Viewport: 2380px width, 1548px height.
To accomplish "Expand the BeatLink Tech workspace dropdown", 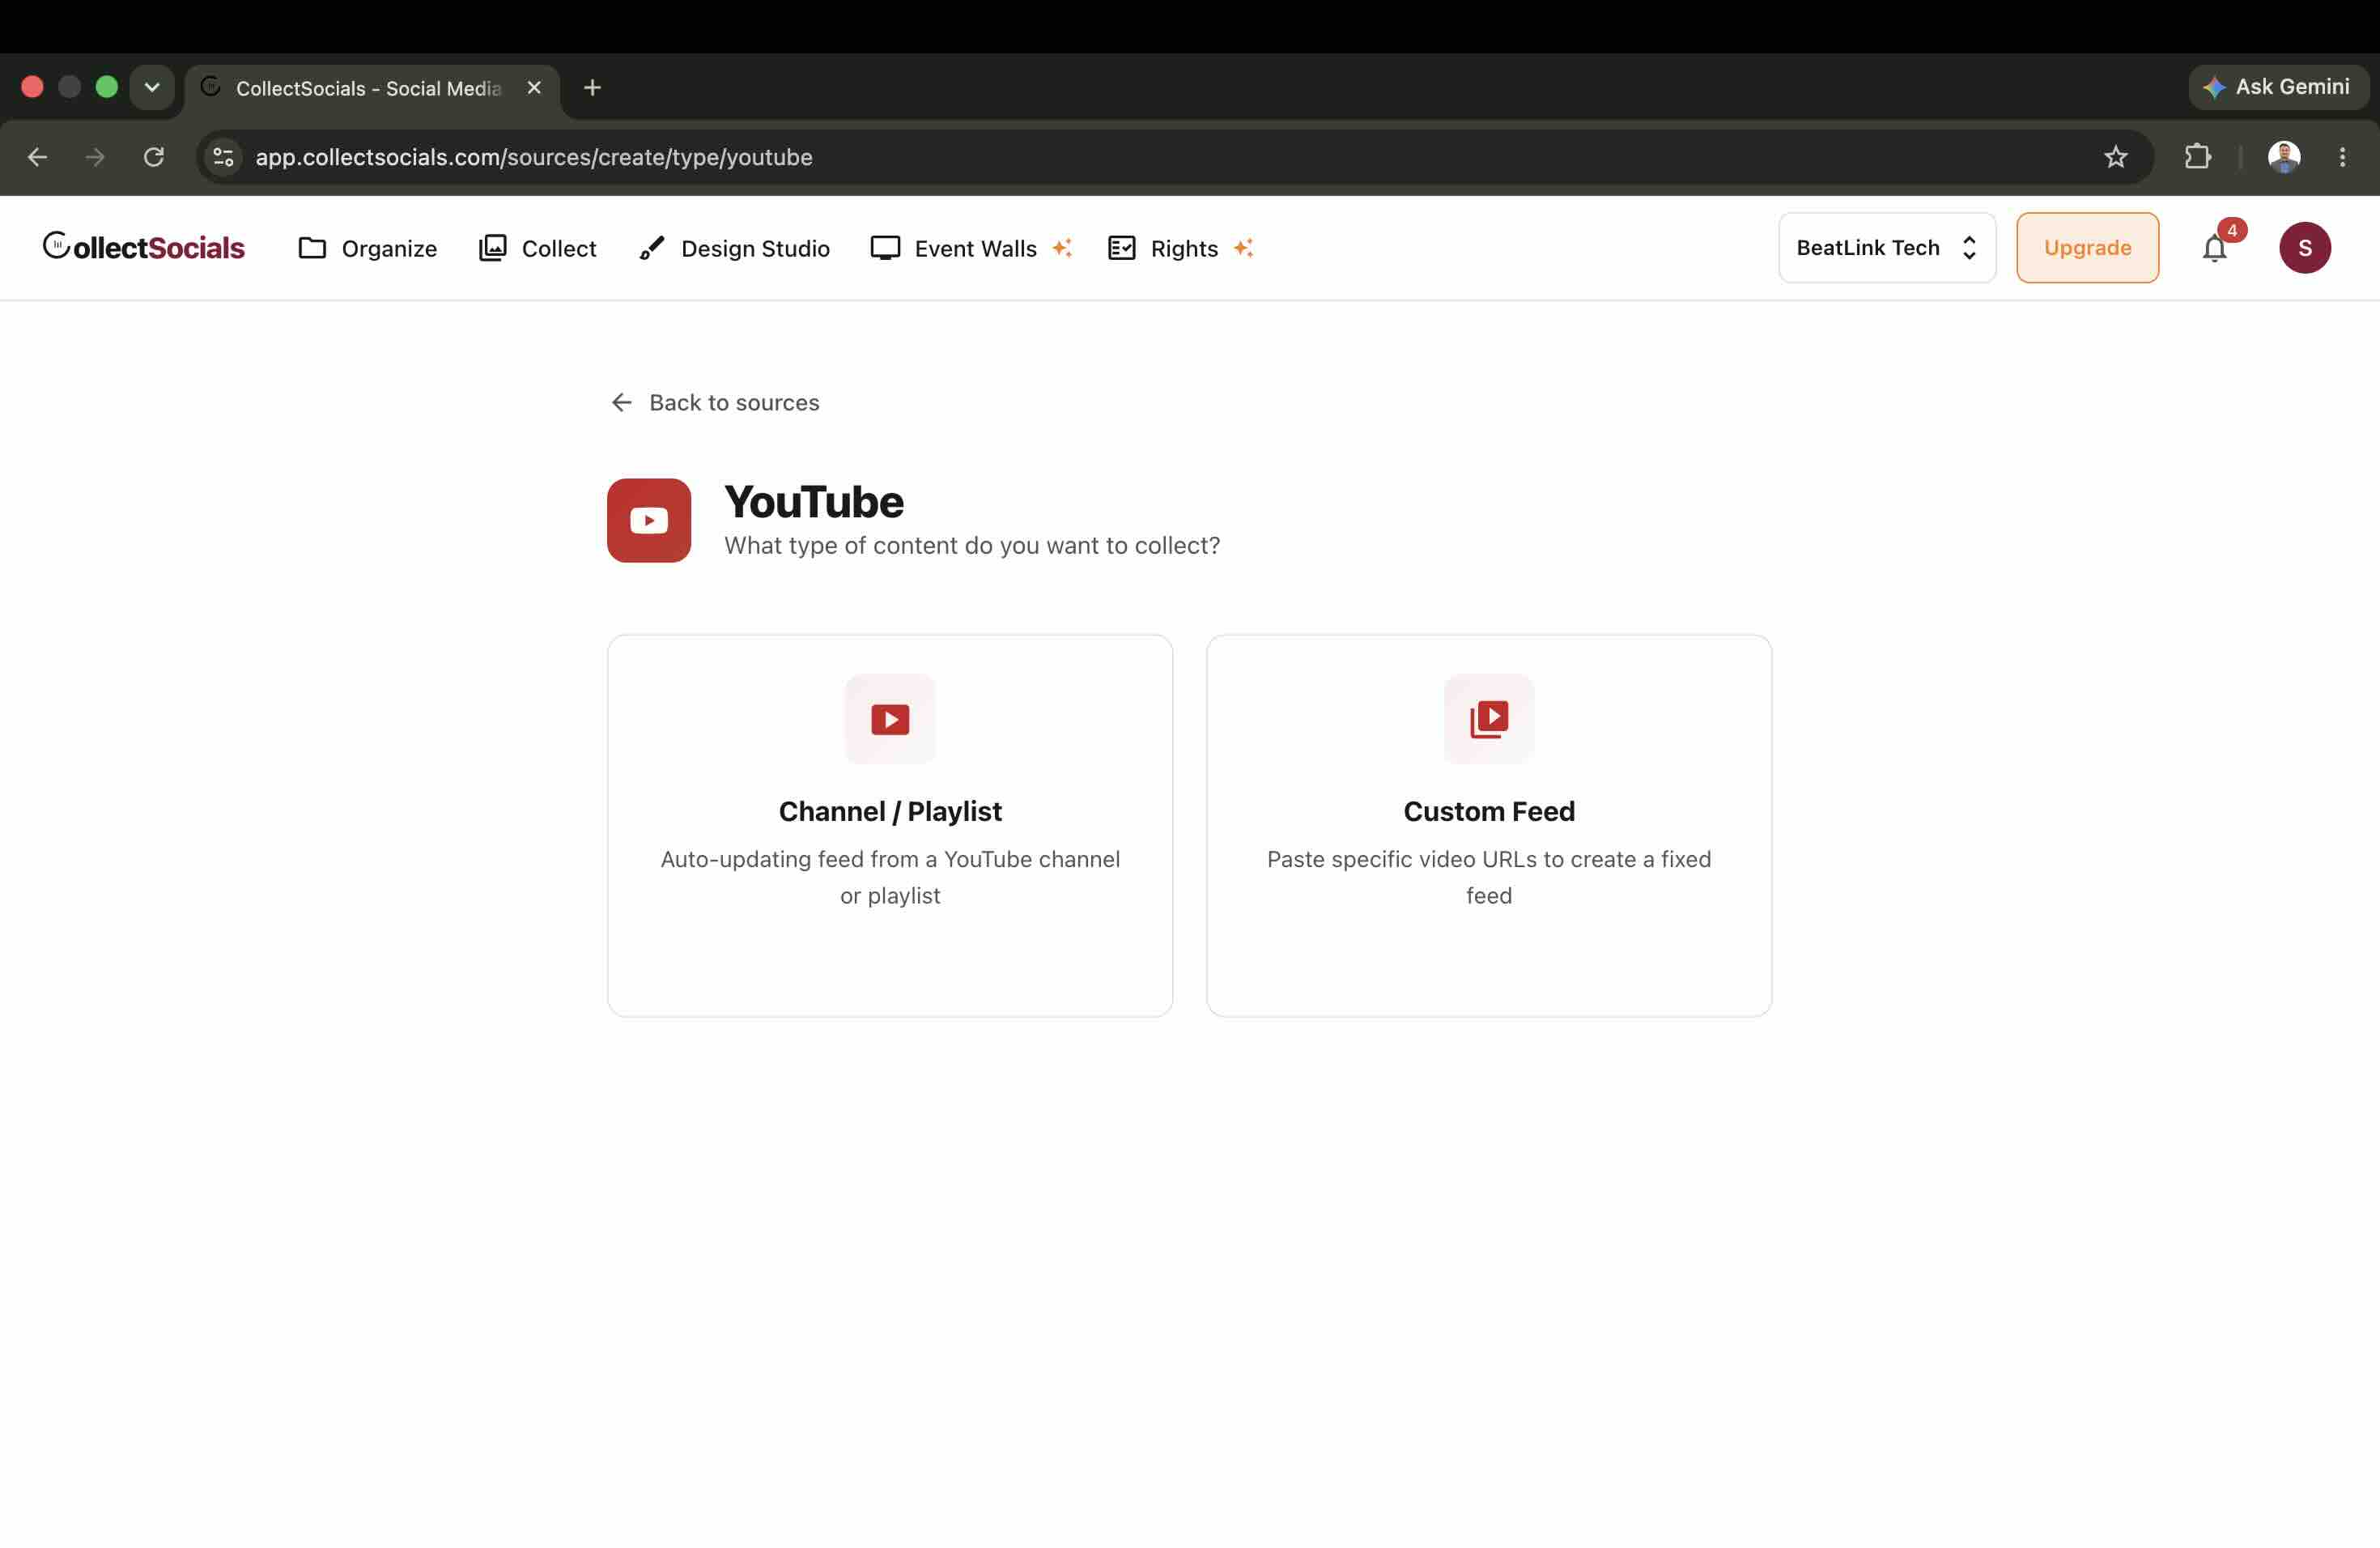I will click(1887, 248).
